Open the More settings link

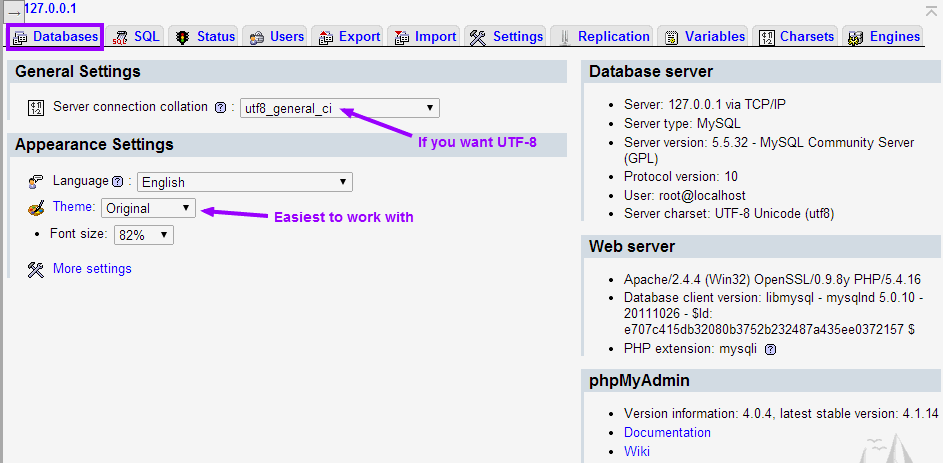click(92, 268)
